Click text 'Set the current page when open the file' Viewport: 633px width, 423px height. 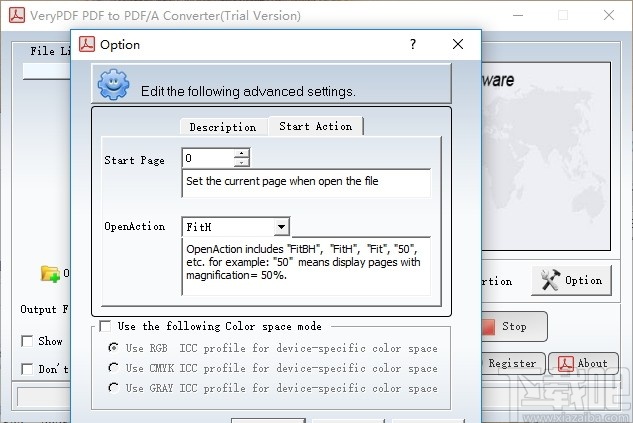[282, 181]
